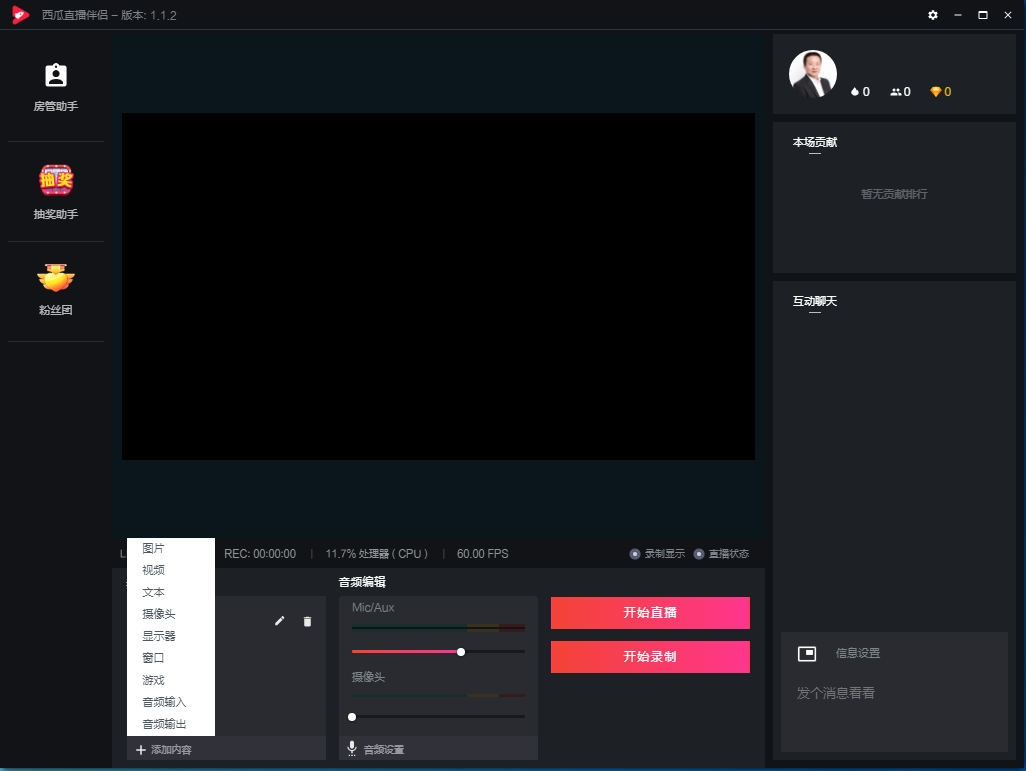Click the user avatar photo
Screen dimensions: 1026x771
click(813, 73)
